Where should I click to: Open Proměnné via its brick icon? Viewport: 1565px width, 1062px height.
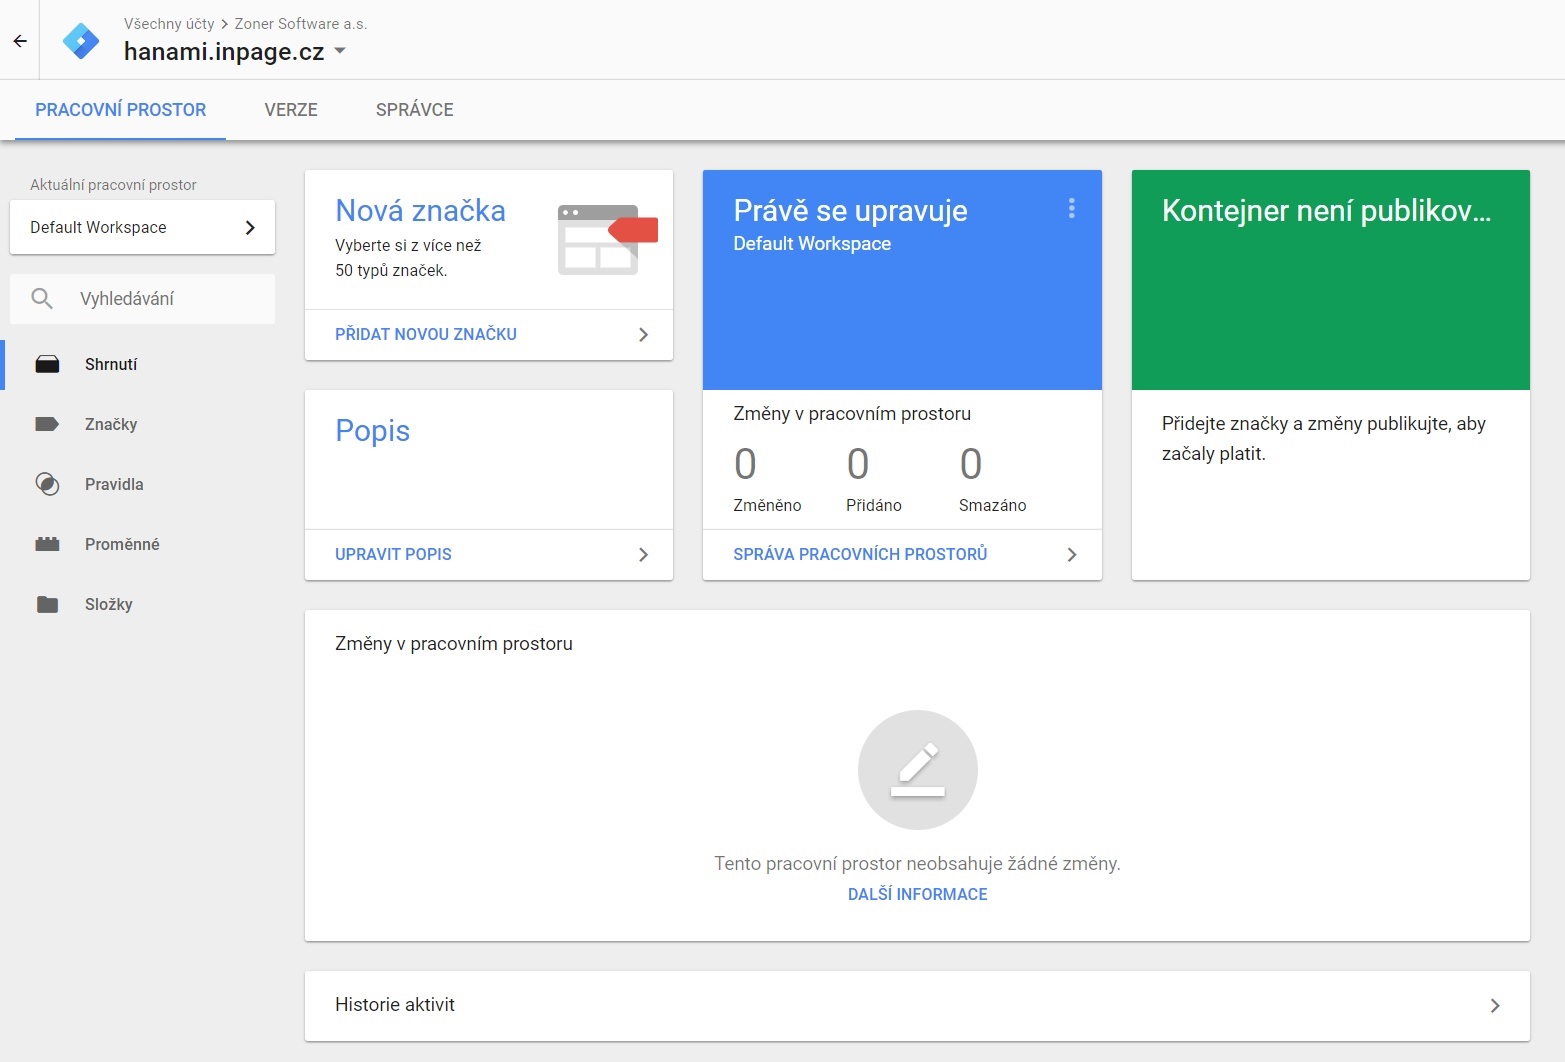[x=47, y=544]
